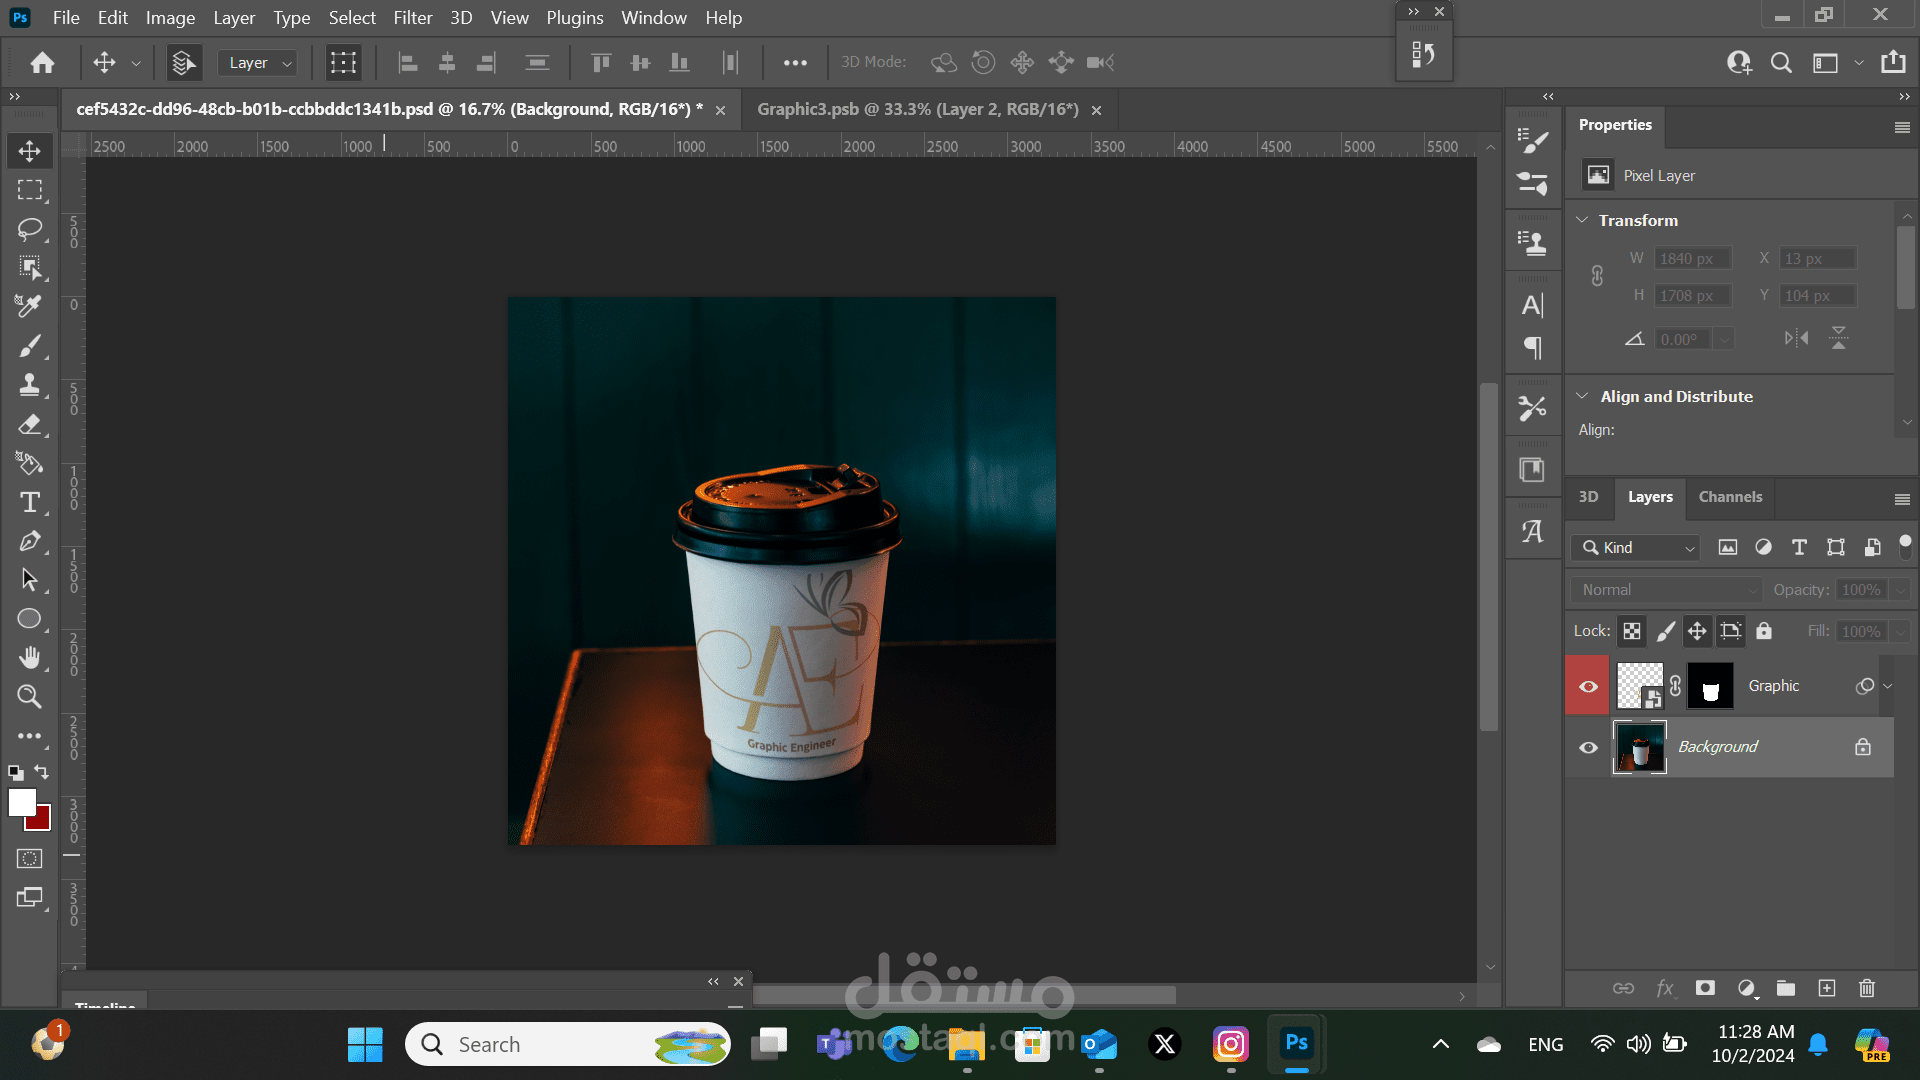The width and height of the screenshot is (1920, 1080).
Task: Click the foreground color swatch
Action: (22, 802)
